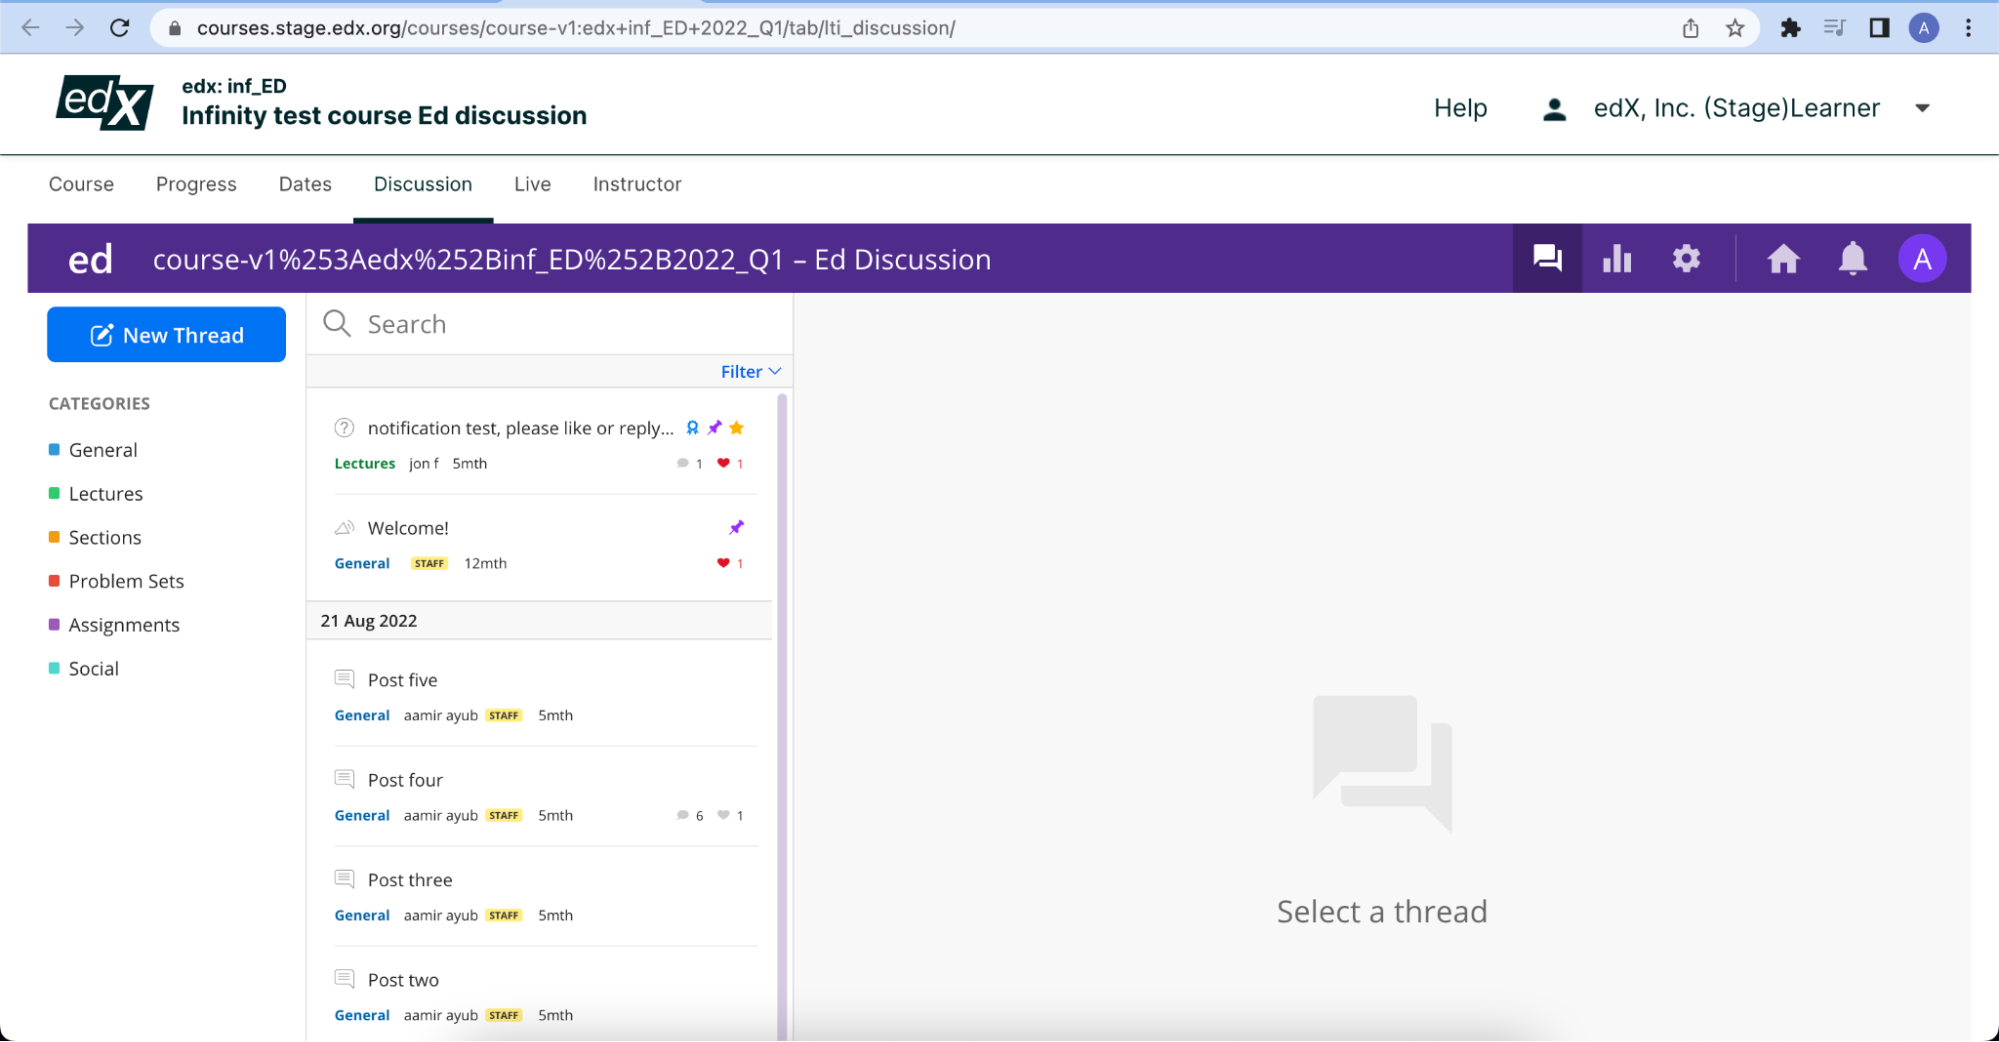Start a New Thread
The height and width of the screenshot is (1042, 1999).
click(x=166, y=335)
